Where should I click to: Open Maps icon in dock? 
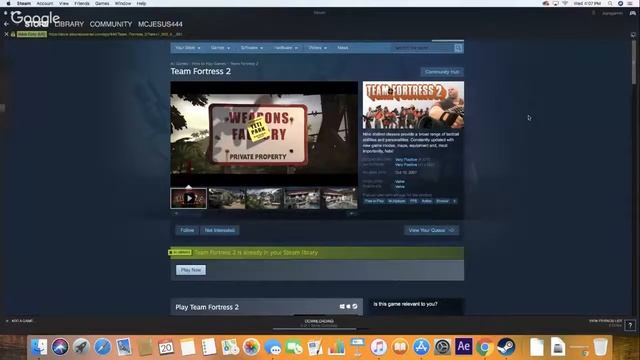[230, 347]
